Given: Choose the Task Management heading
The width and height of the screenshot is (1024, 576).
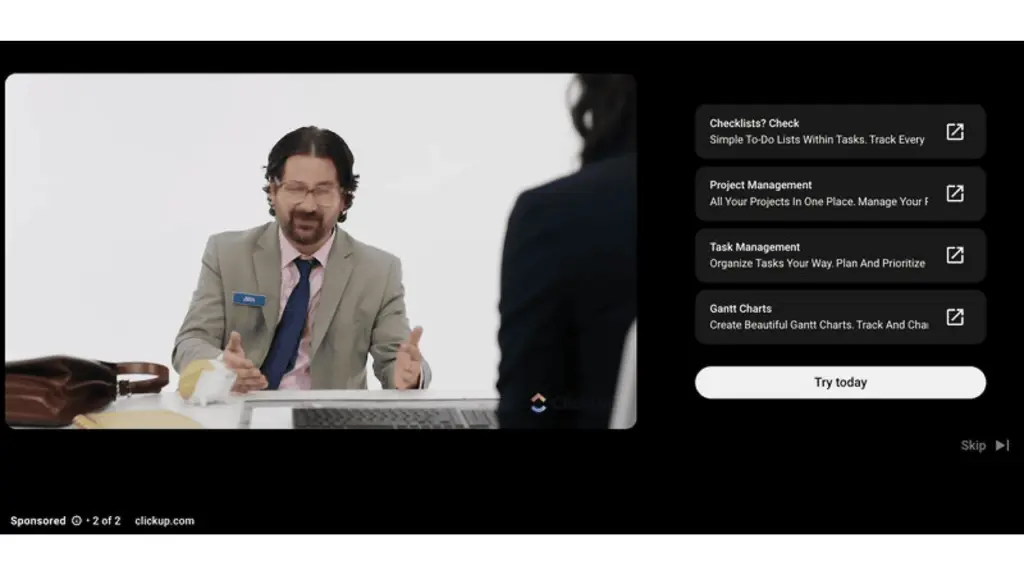Looking at the screenshot, I should 754,247.
